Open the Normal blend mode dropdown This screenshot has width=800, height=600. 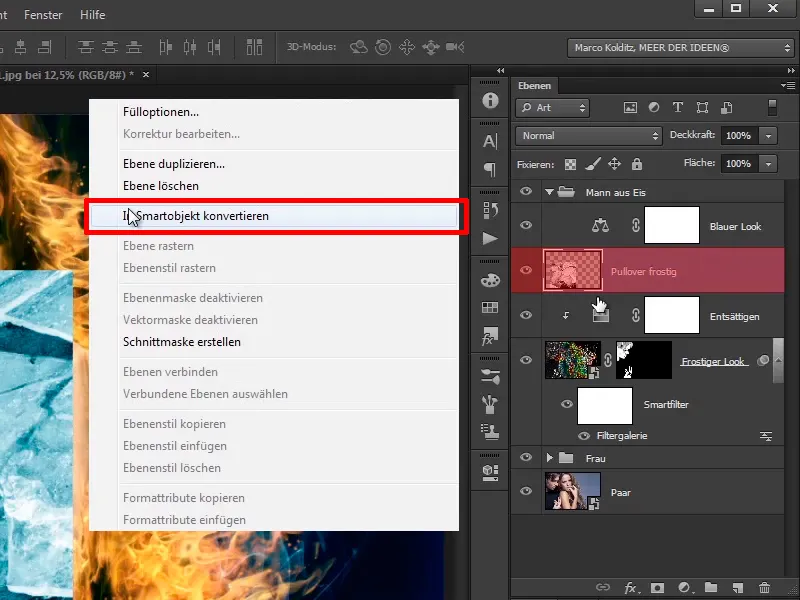tap(589, 136)
